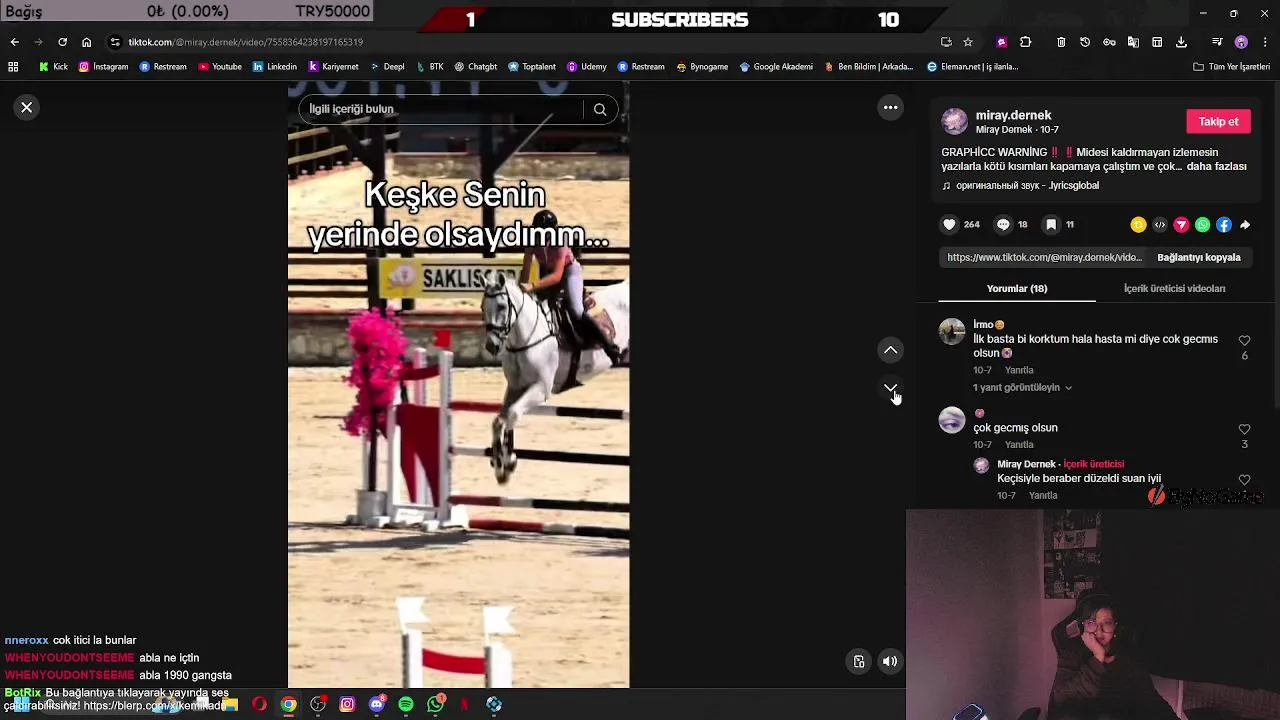Open browser downloads icon
Screen dimensions: 1280x720
click(1181, 42)
